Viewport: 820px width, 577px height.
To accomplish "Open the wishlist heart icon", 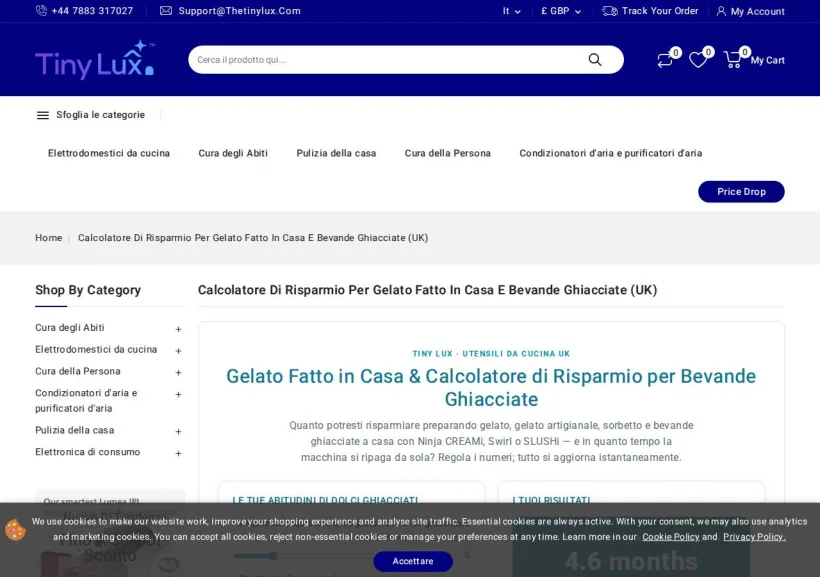I will pos(698,60).
